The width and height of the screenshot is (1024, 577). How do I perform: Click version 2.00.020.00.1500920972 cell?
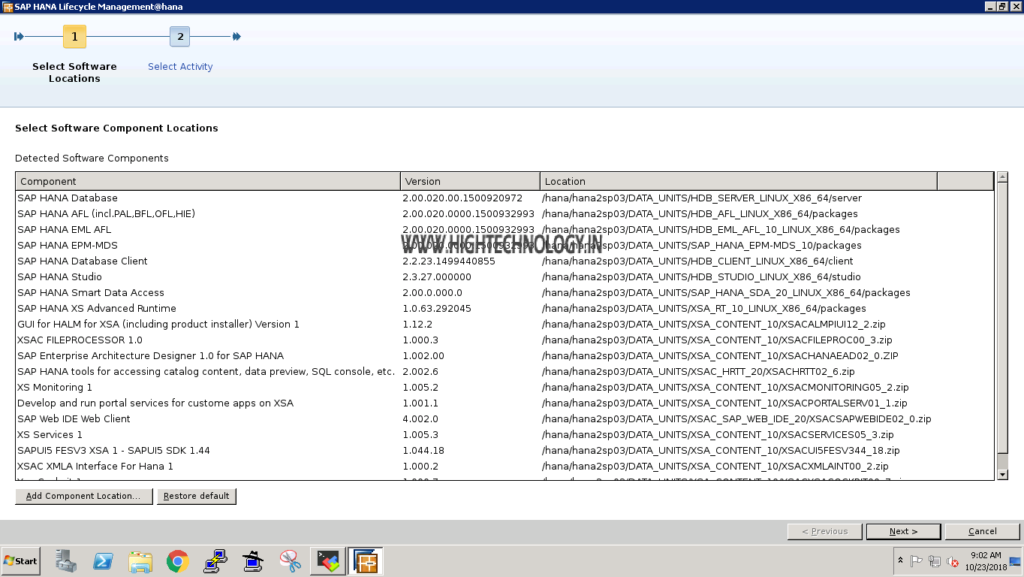[462, 198]
